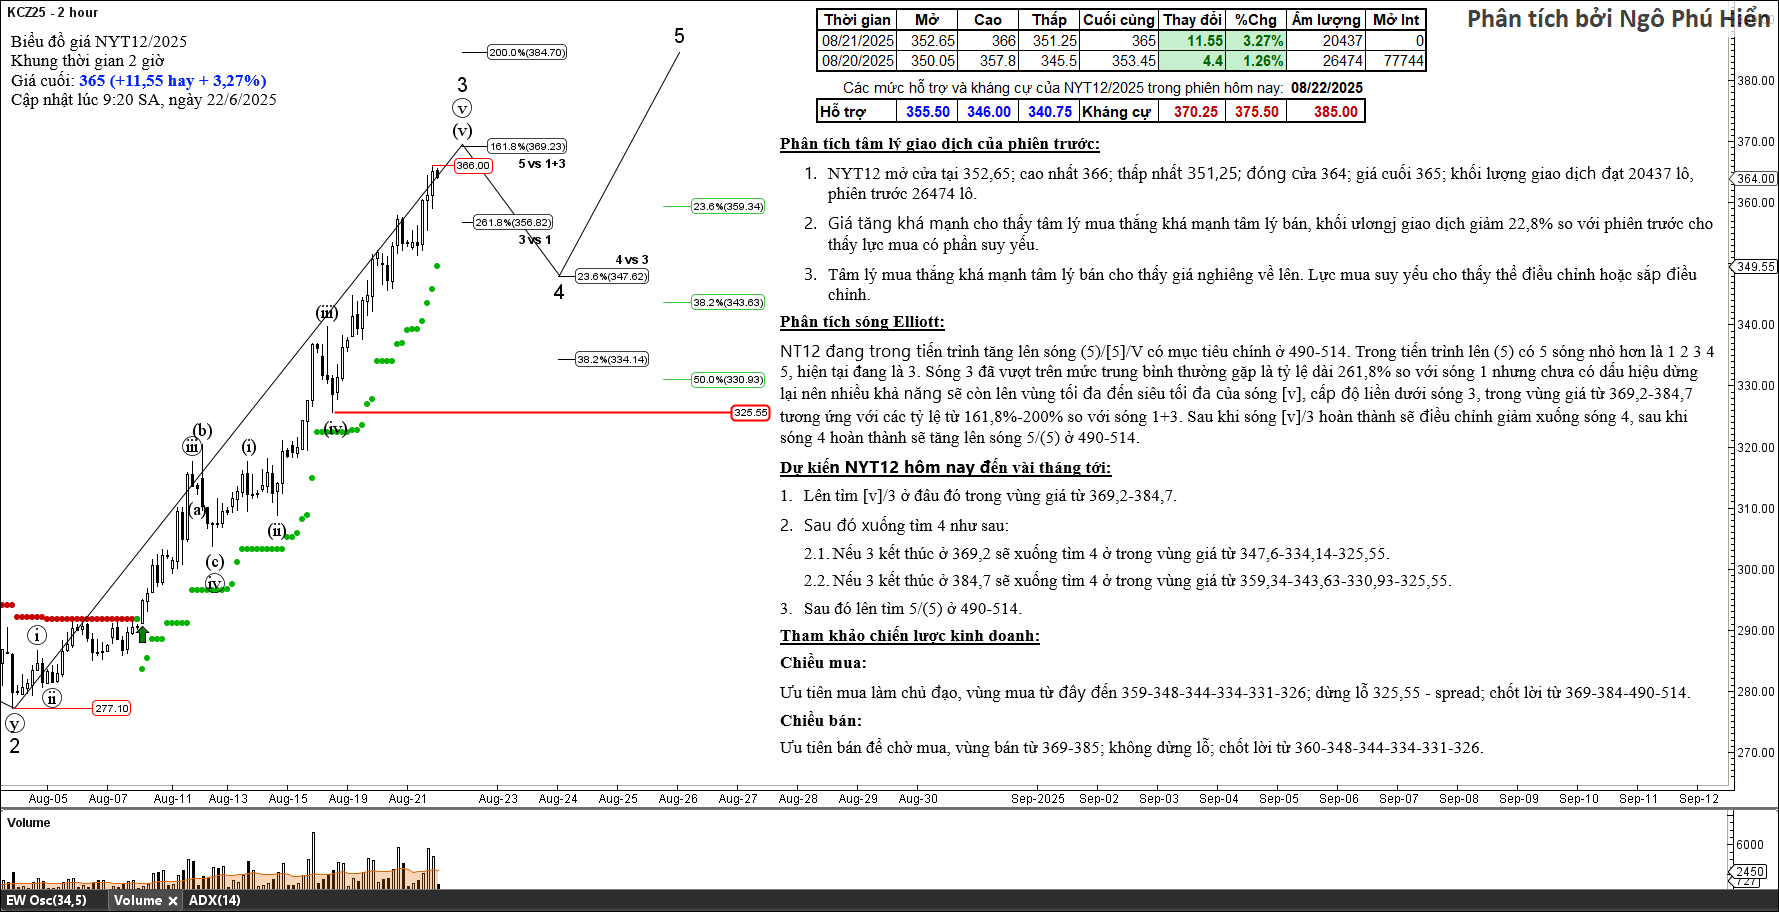Click the Elliott wave 4 label
1779x912 pixels.
[x=559, y=293]
